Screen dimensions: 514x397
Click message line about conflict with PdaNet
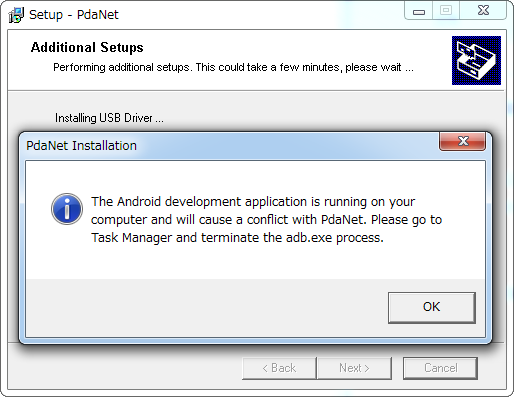tap(266, 220)
